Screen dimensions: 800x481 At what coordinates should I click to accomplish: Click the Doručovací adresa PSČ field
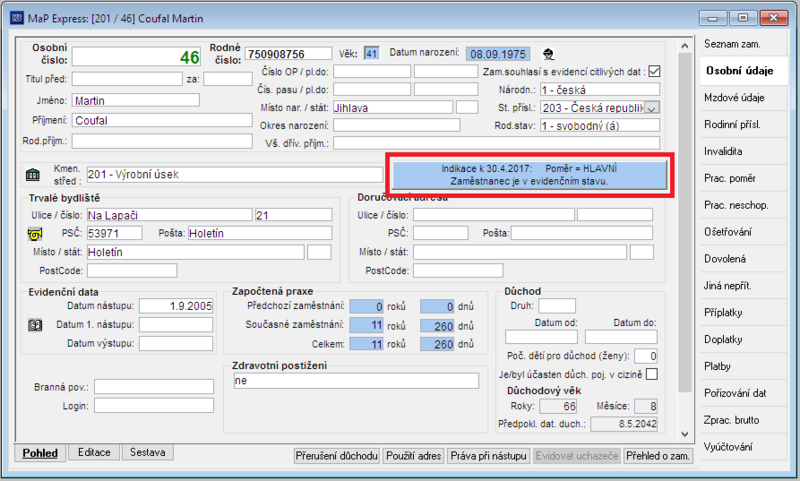[440, 233]
